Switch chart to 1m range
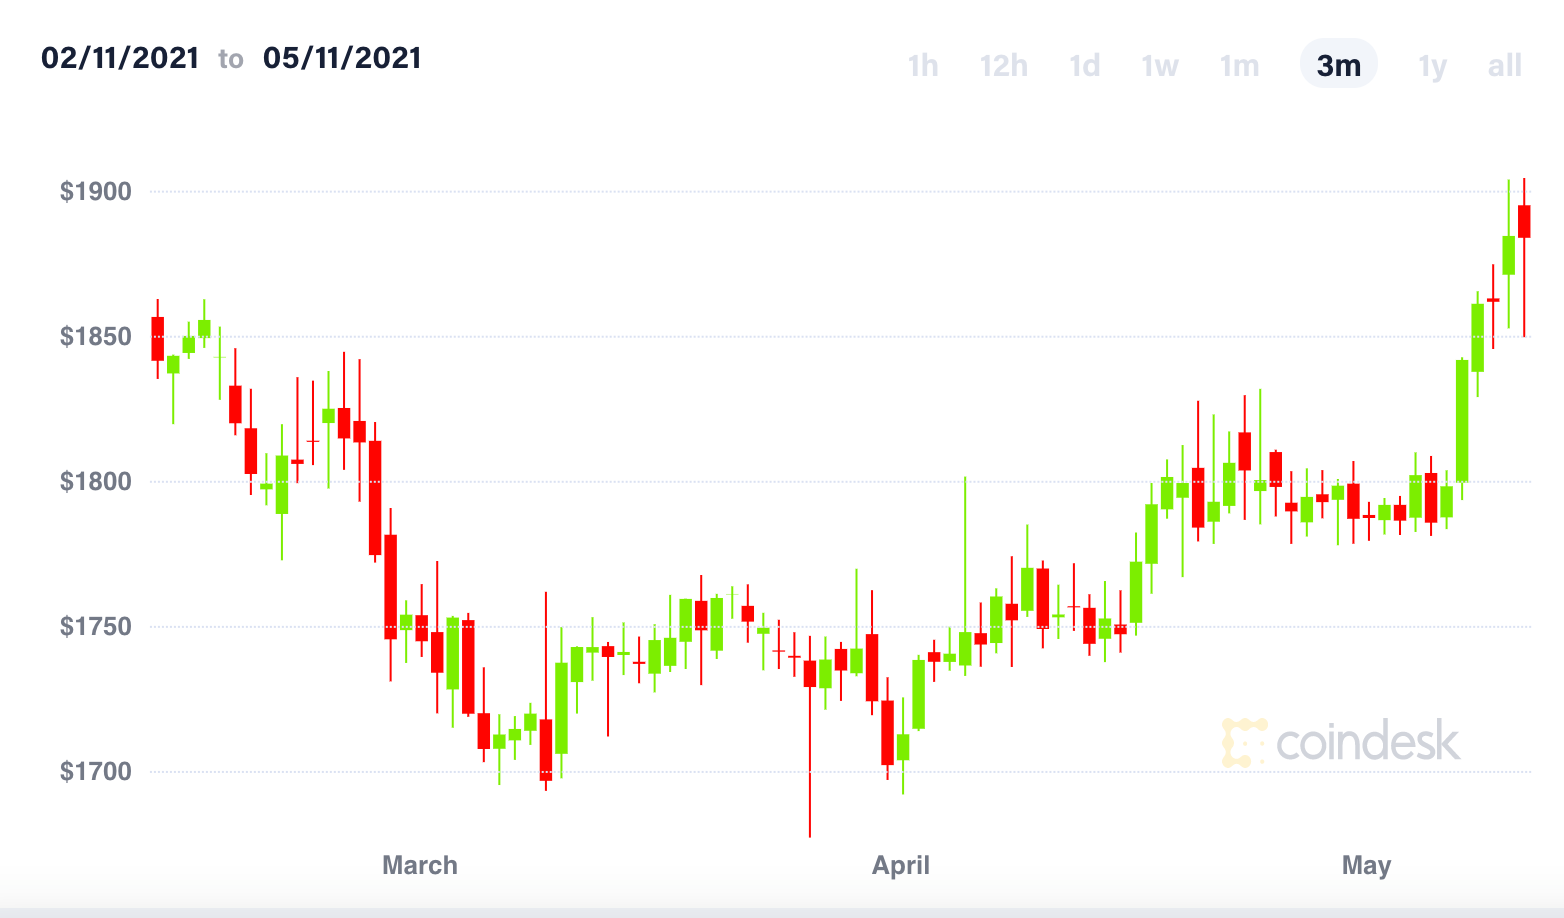This screenshot has width=1564, height=918. pos(1239,66)
